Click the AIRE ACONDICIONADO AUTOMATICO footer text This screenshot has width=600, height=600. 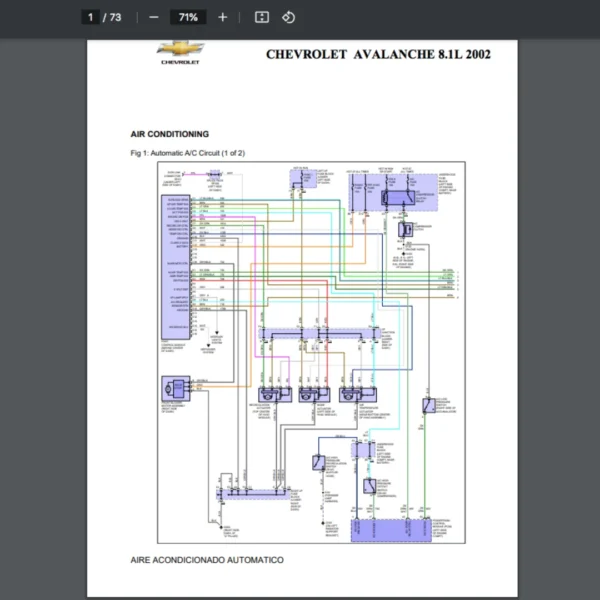[x=207, y=560]
